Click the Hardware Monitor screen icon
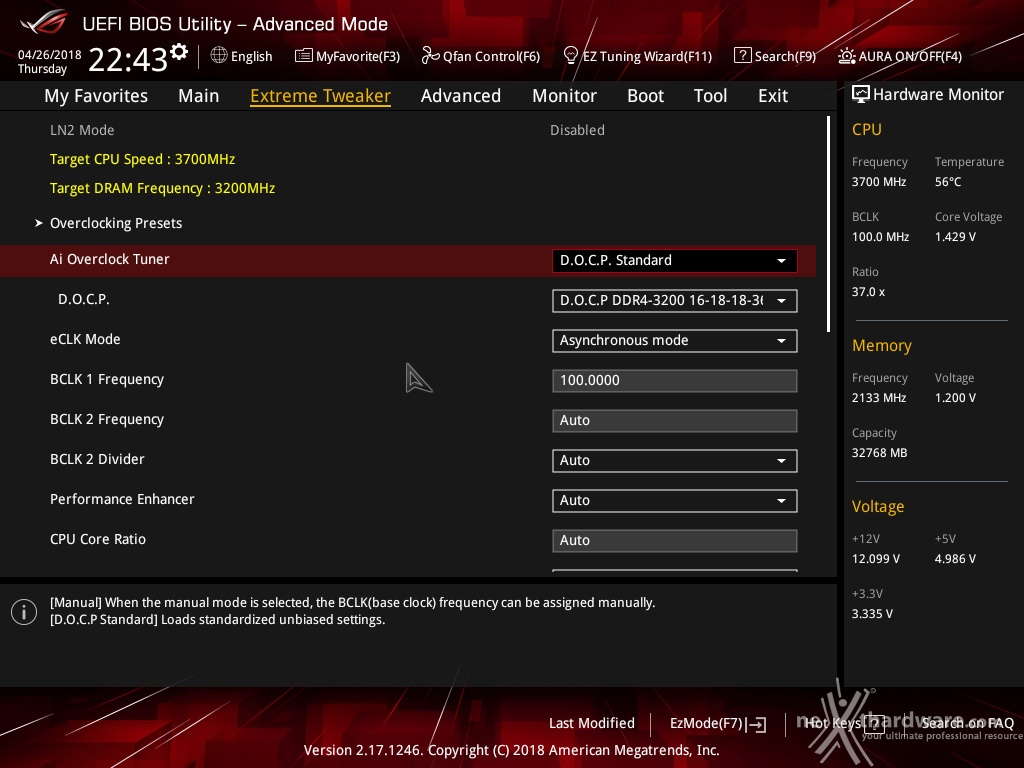1024x768 pixels. point(861,94)
